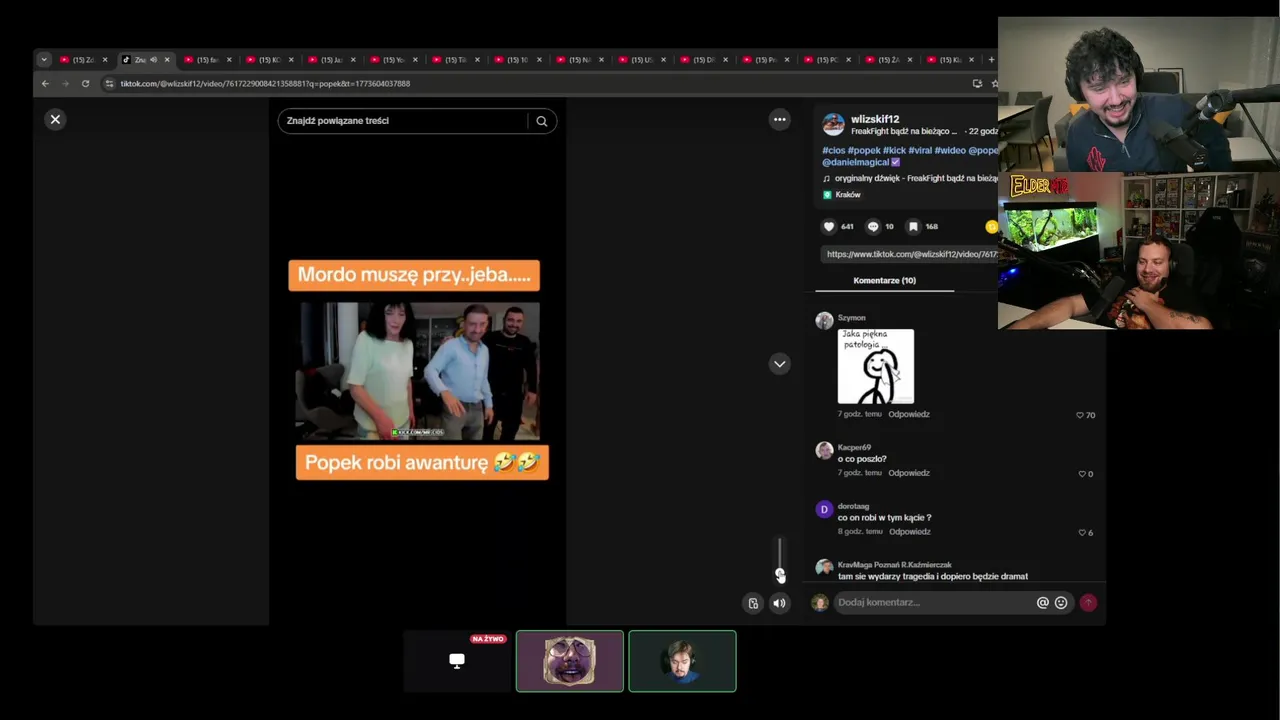Open the 'oryginalny dźwięk' sound link
This screenshot has height=720, width=1280.
(x=910, y=178)
